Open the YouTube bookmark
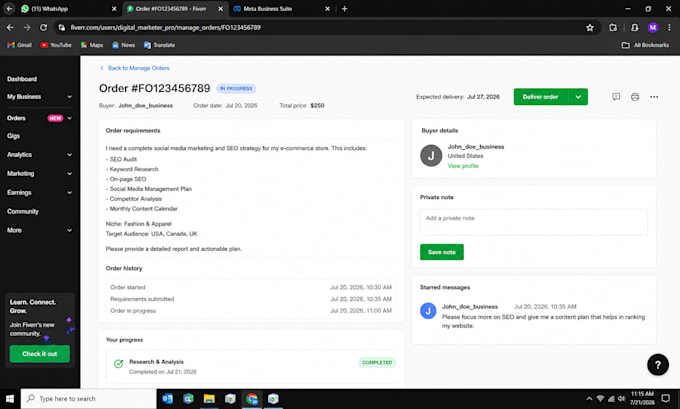The image size is (680, 409). tap(56, 45)
